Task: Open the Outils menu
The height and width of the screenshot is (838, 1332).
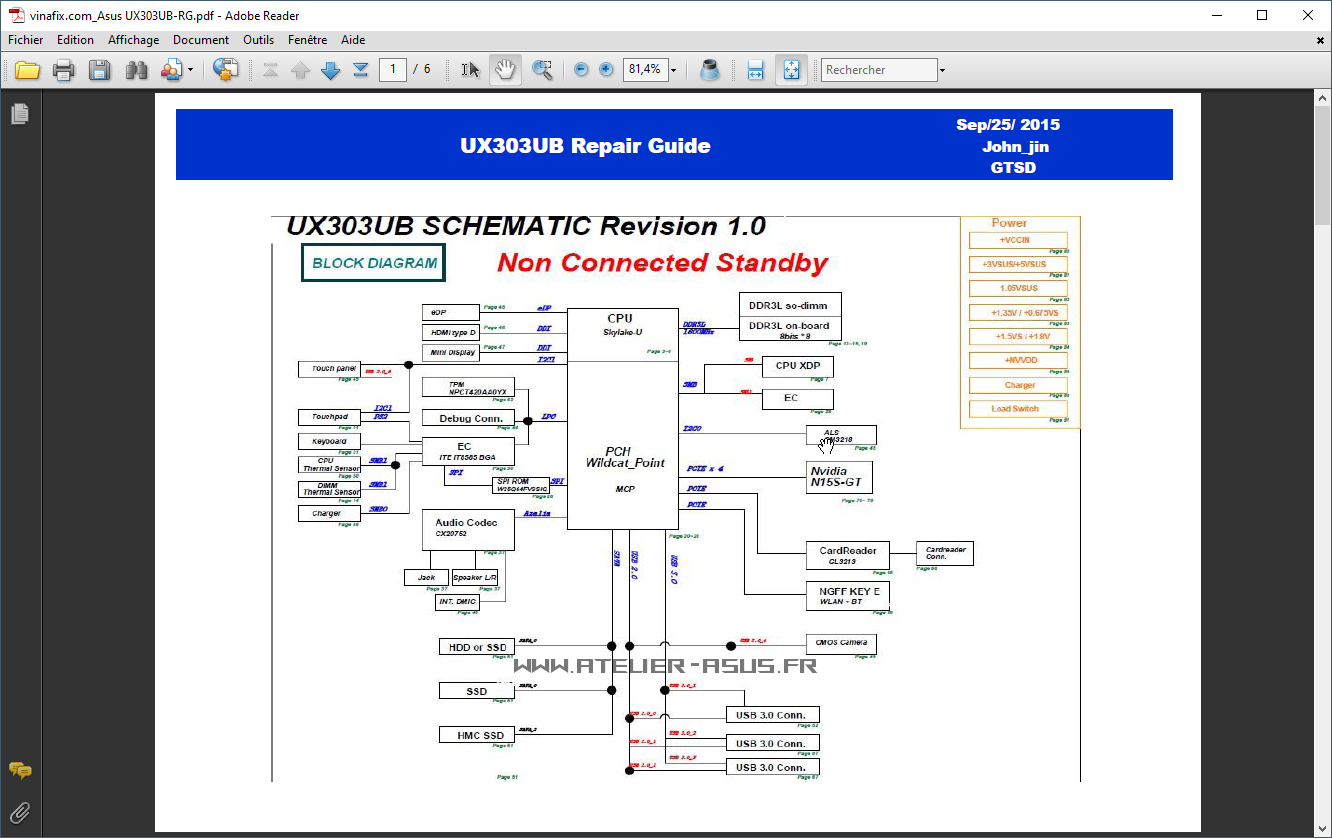Action: pos(258,40)
